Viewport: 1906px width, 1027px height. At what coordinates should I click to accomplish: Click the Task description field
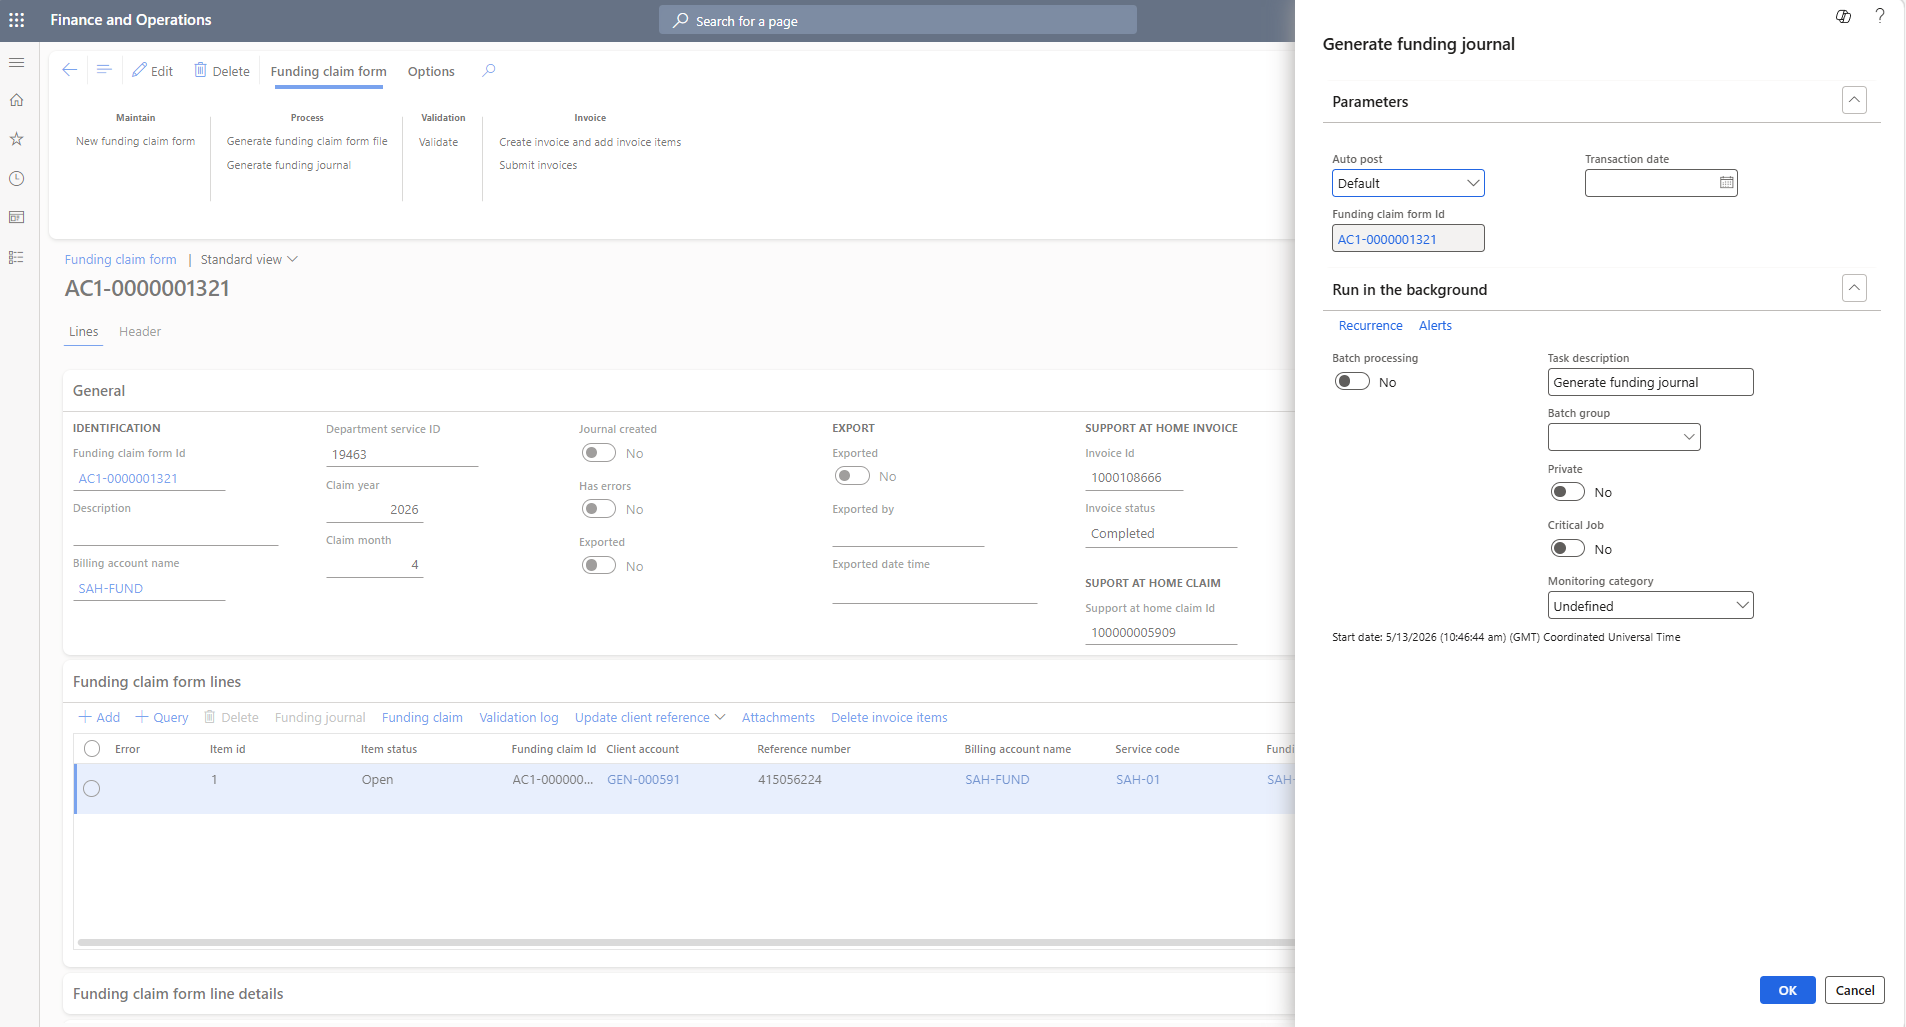[x=1650, y=382]
